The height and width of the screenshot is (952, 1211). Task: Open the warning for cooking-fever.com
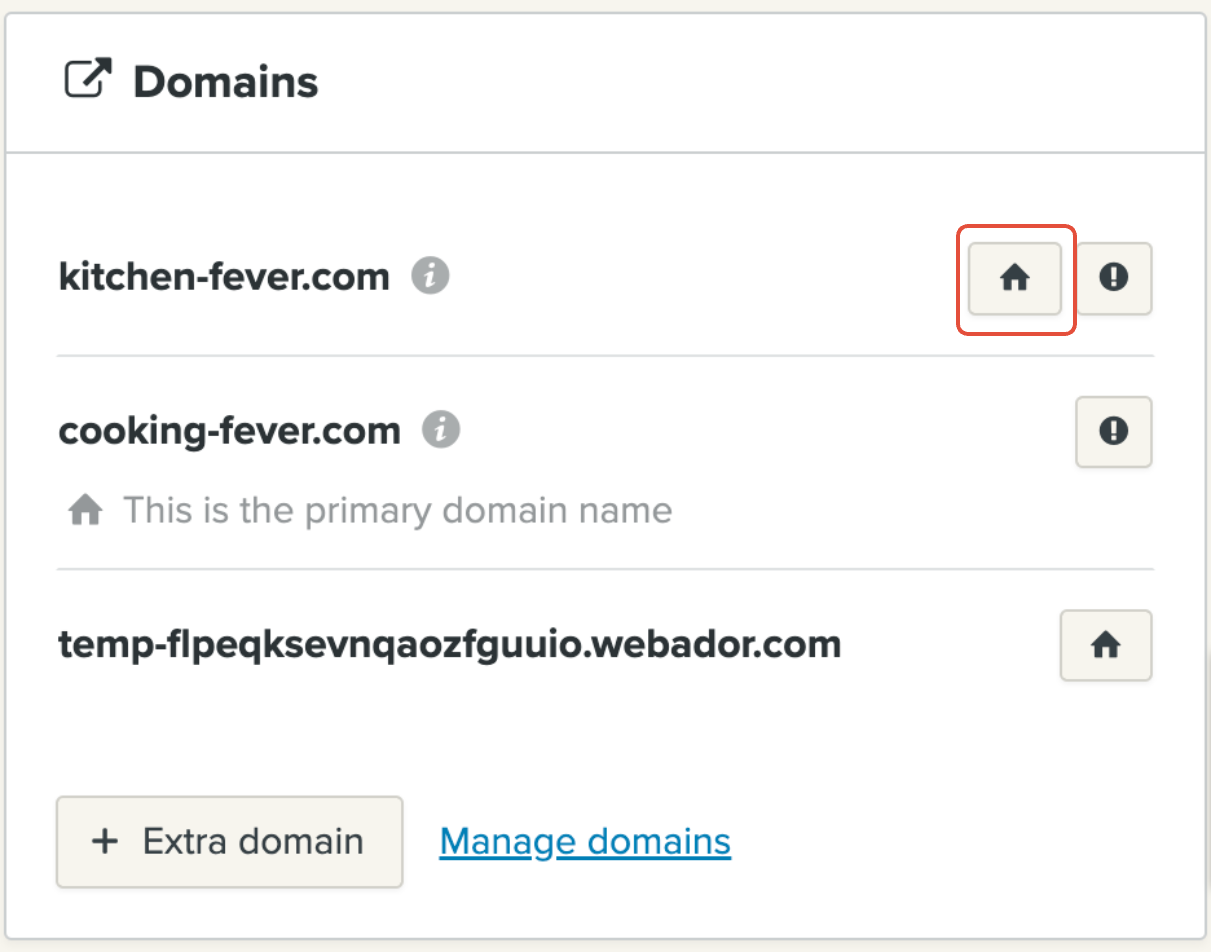pyautogui.click(x=1113, y=431)
